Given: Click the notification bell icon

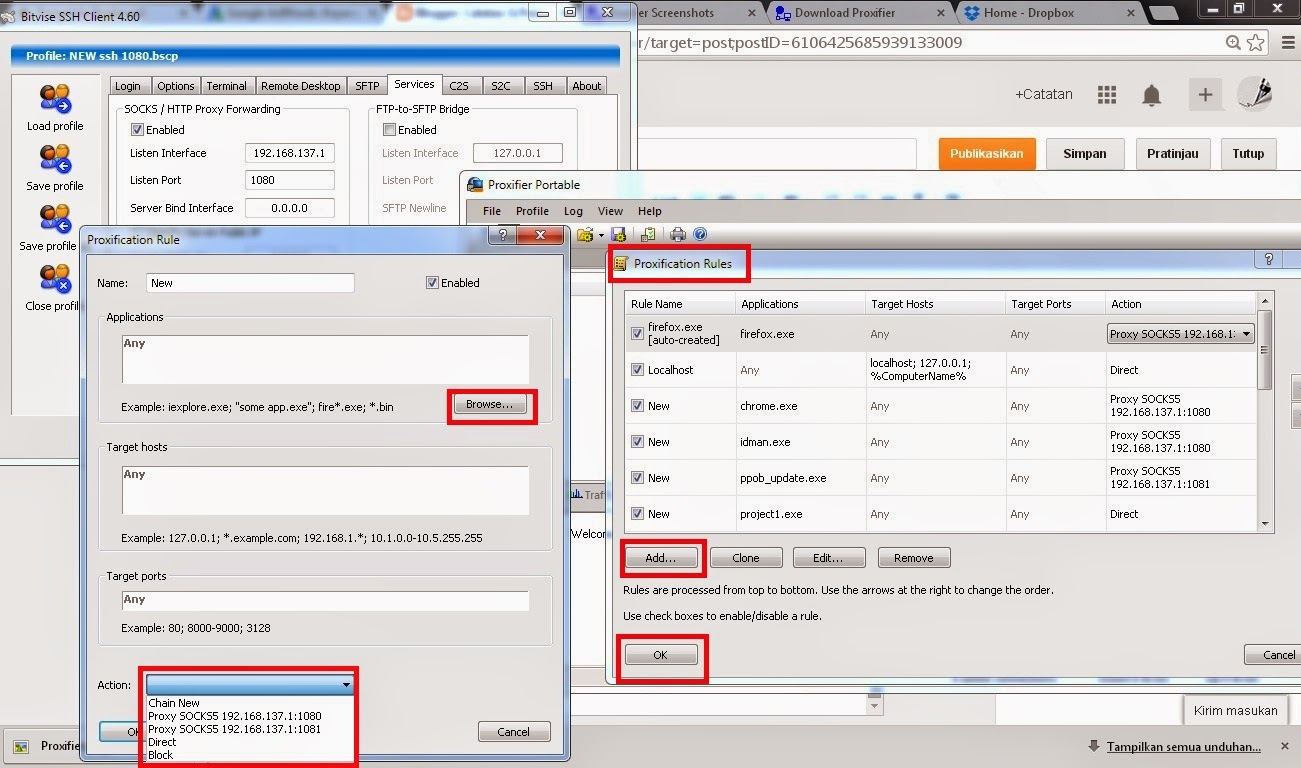Looking at the screenshot, I should tap(1152, 95).
